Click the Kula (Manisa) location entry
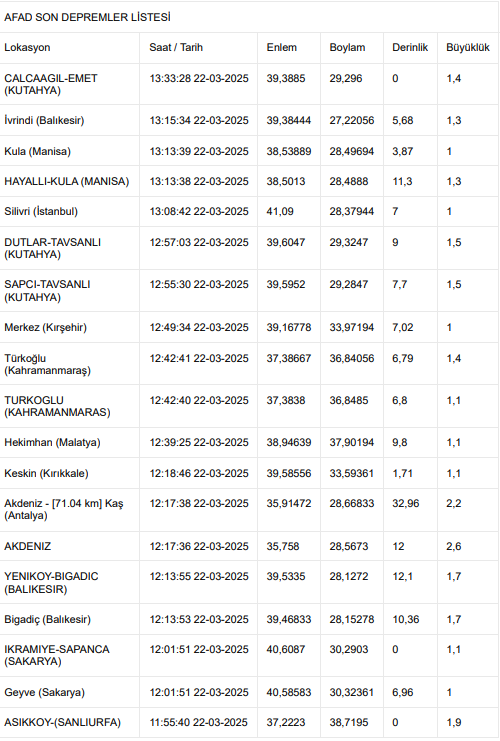The height and width of the screenshot is (741, 500). pos(37,151)
